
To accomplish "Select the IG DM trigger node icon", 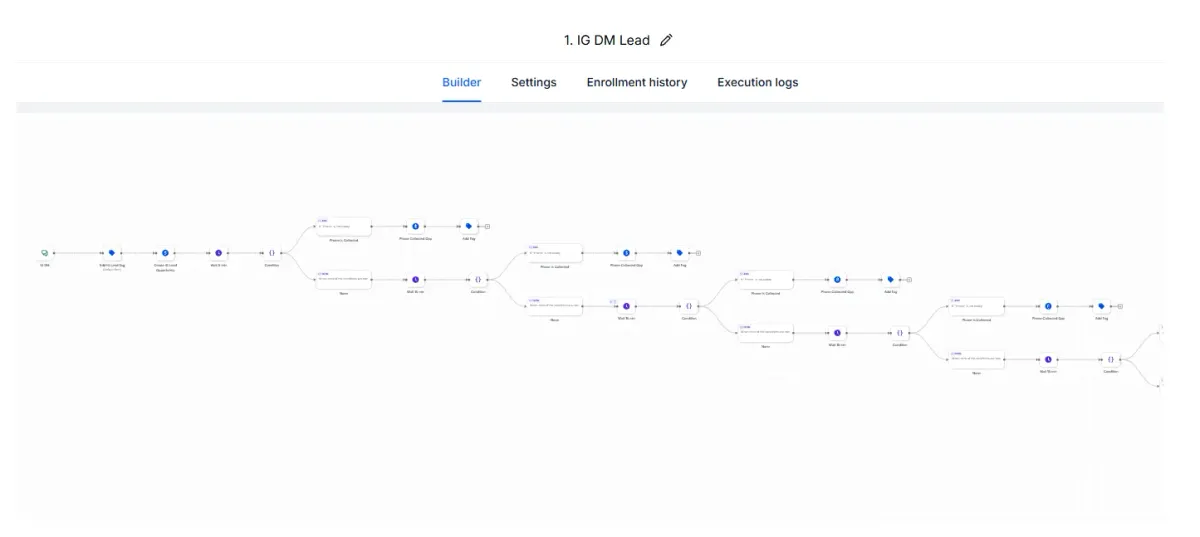I will (x=45, y=253).
